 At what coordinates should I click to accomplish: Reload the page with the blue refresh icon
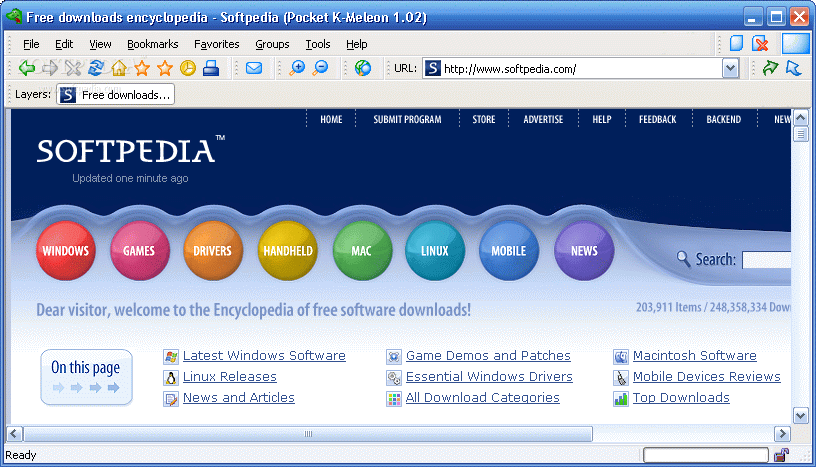[x=96, y=68]
